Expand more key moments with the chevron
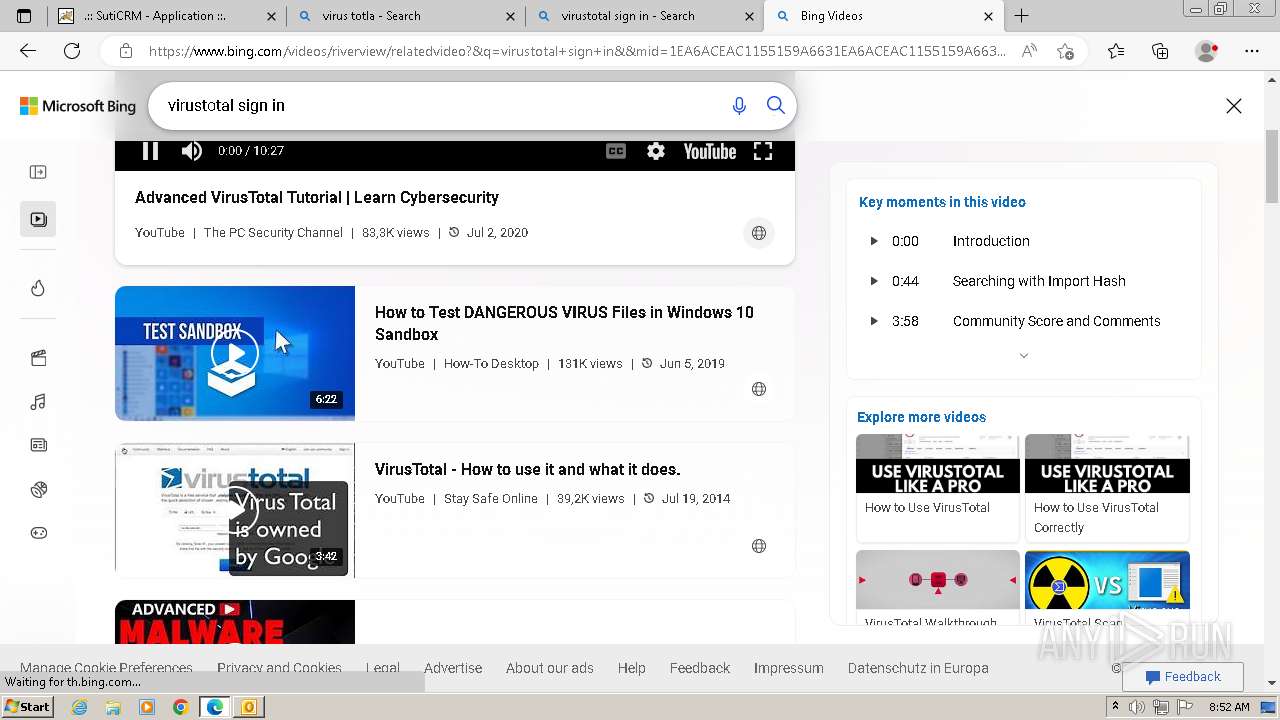 coord(1023,355)
